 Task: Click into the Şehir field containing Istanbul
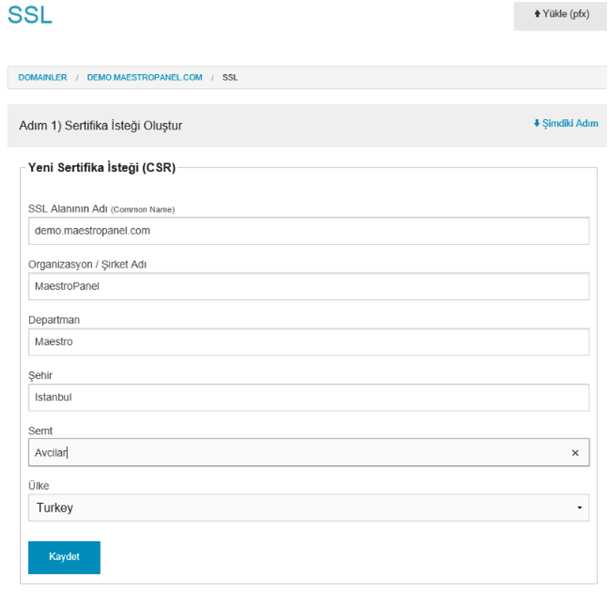pyautogui.click(x=309, y=397)
